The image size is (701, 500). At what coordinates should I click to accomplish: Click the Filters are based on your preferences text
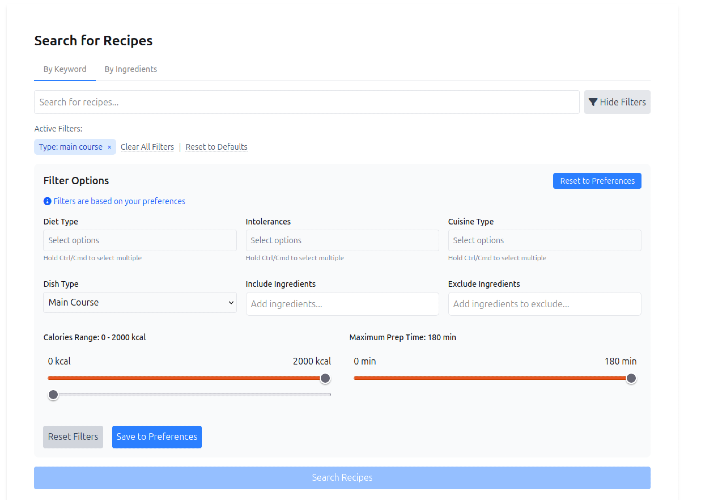click(119, 201)
